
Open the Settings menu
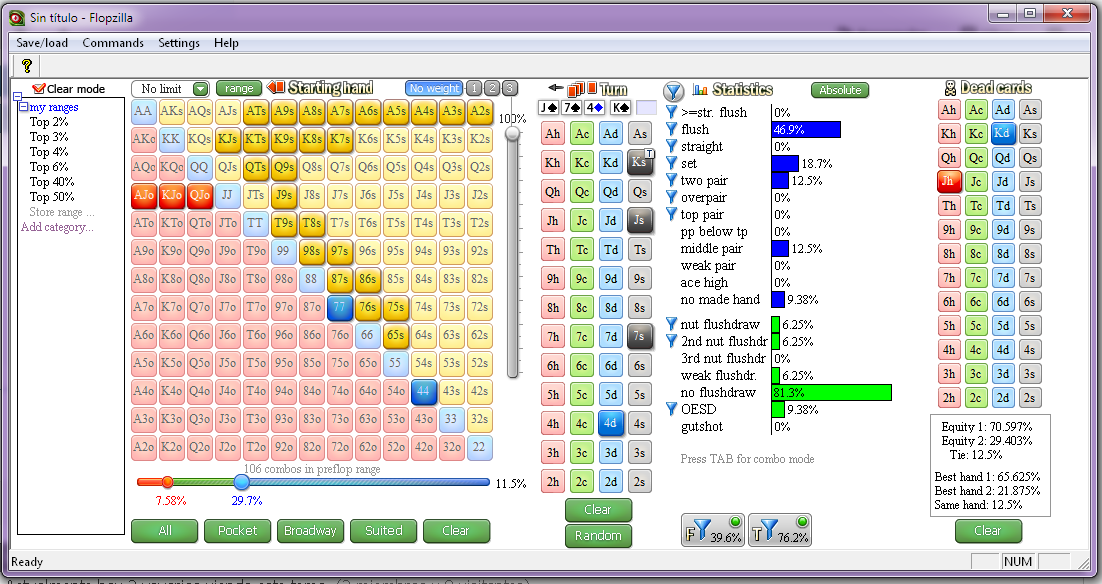pos(179,43)
